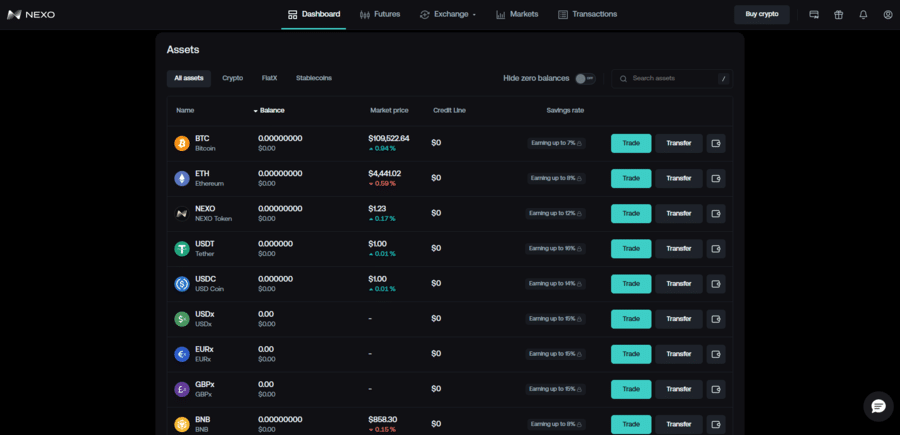The width and height of the screenshot is (900, 435).
Task: Open the Transactions tab
Action: pos(588,14)
